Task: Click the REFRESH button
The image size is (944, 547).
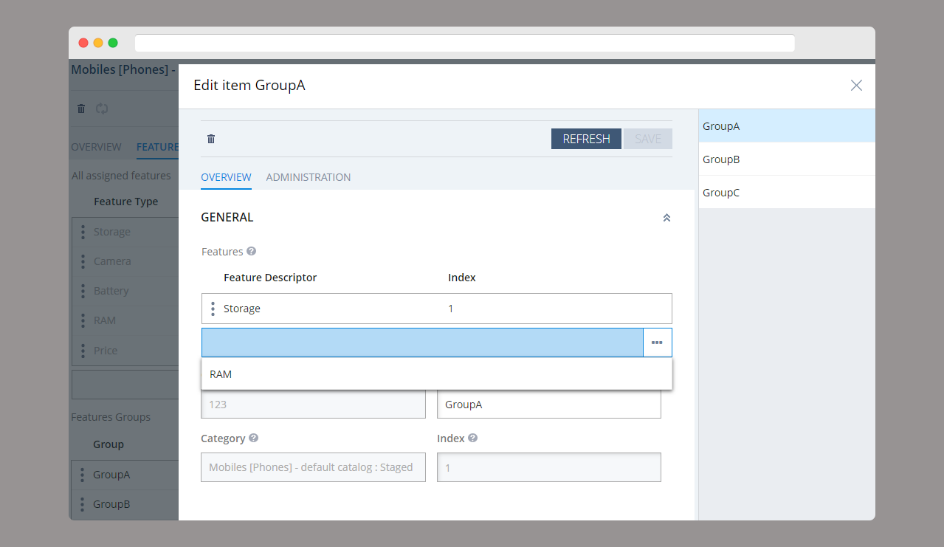Action: click(586, 139)
